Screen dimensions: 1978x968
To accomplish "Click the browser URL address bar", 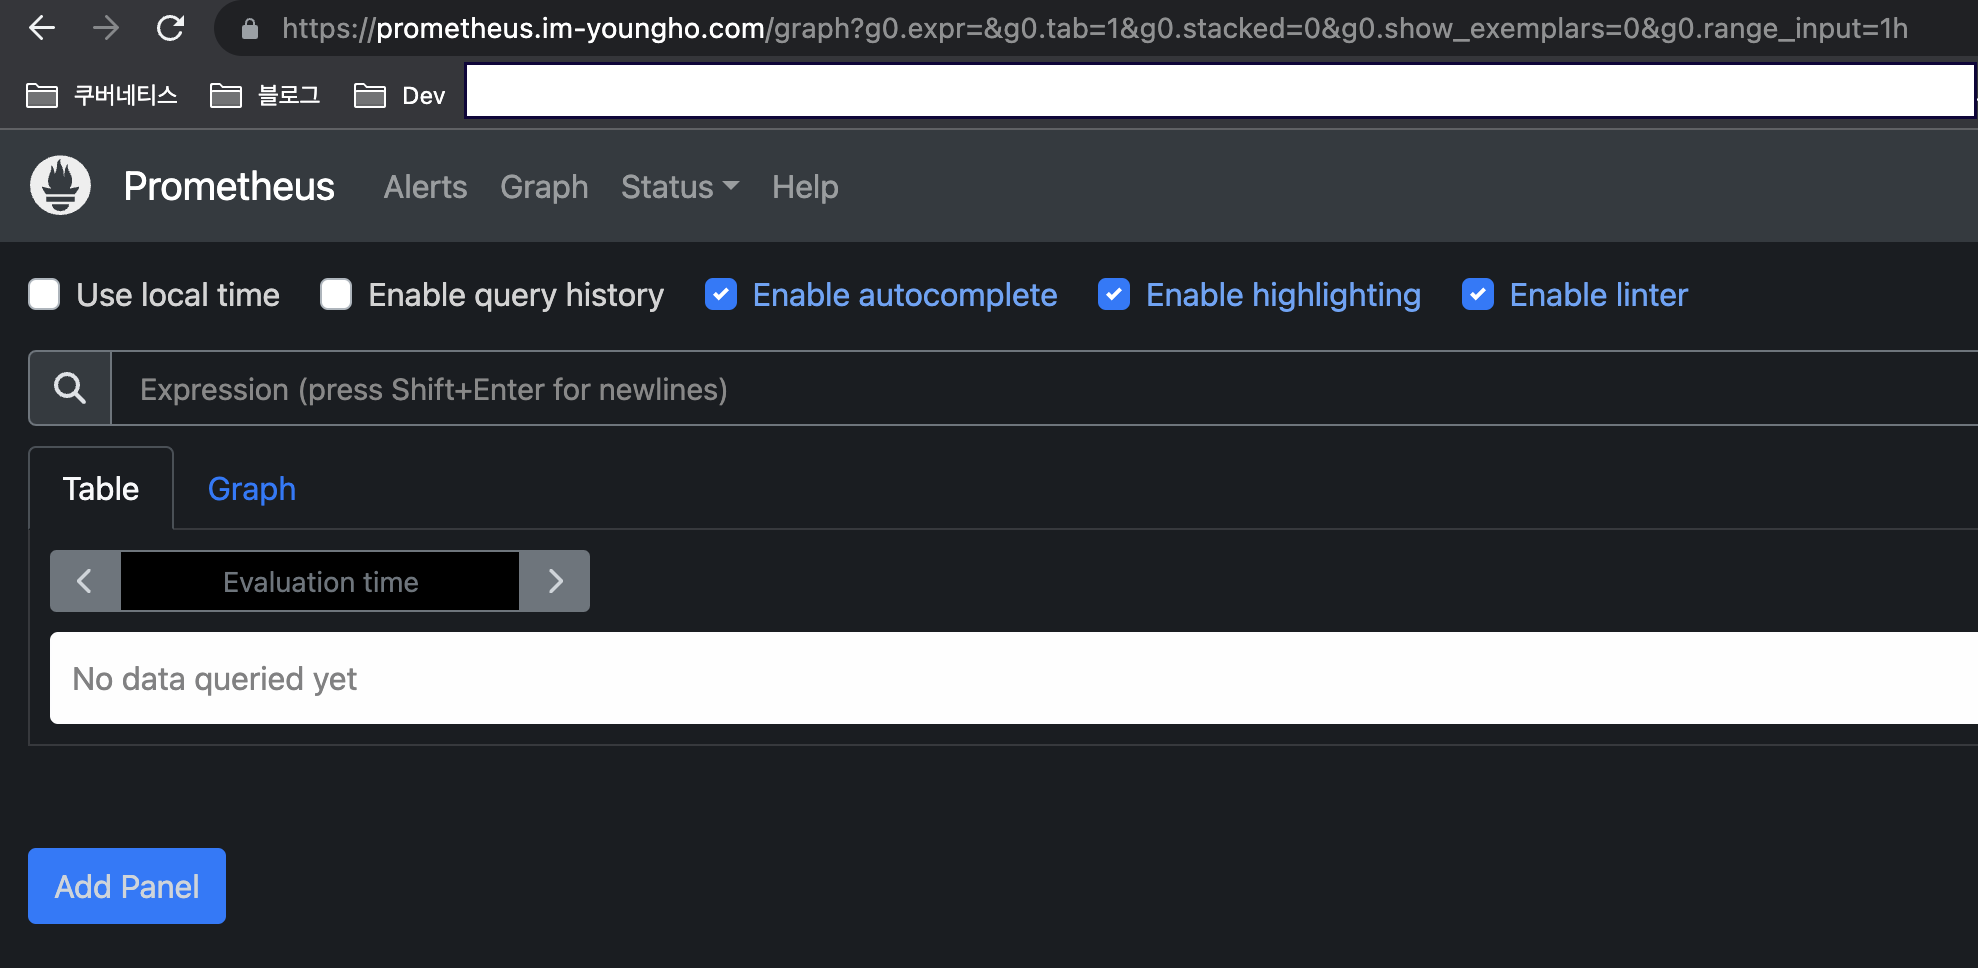I will (x=1095, y=28).
